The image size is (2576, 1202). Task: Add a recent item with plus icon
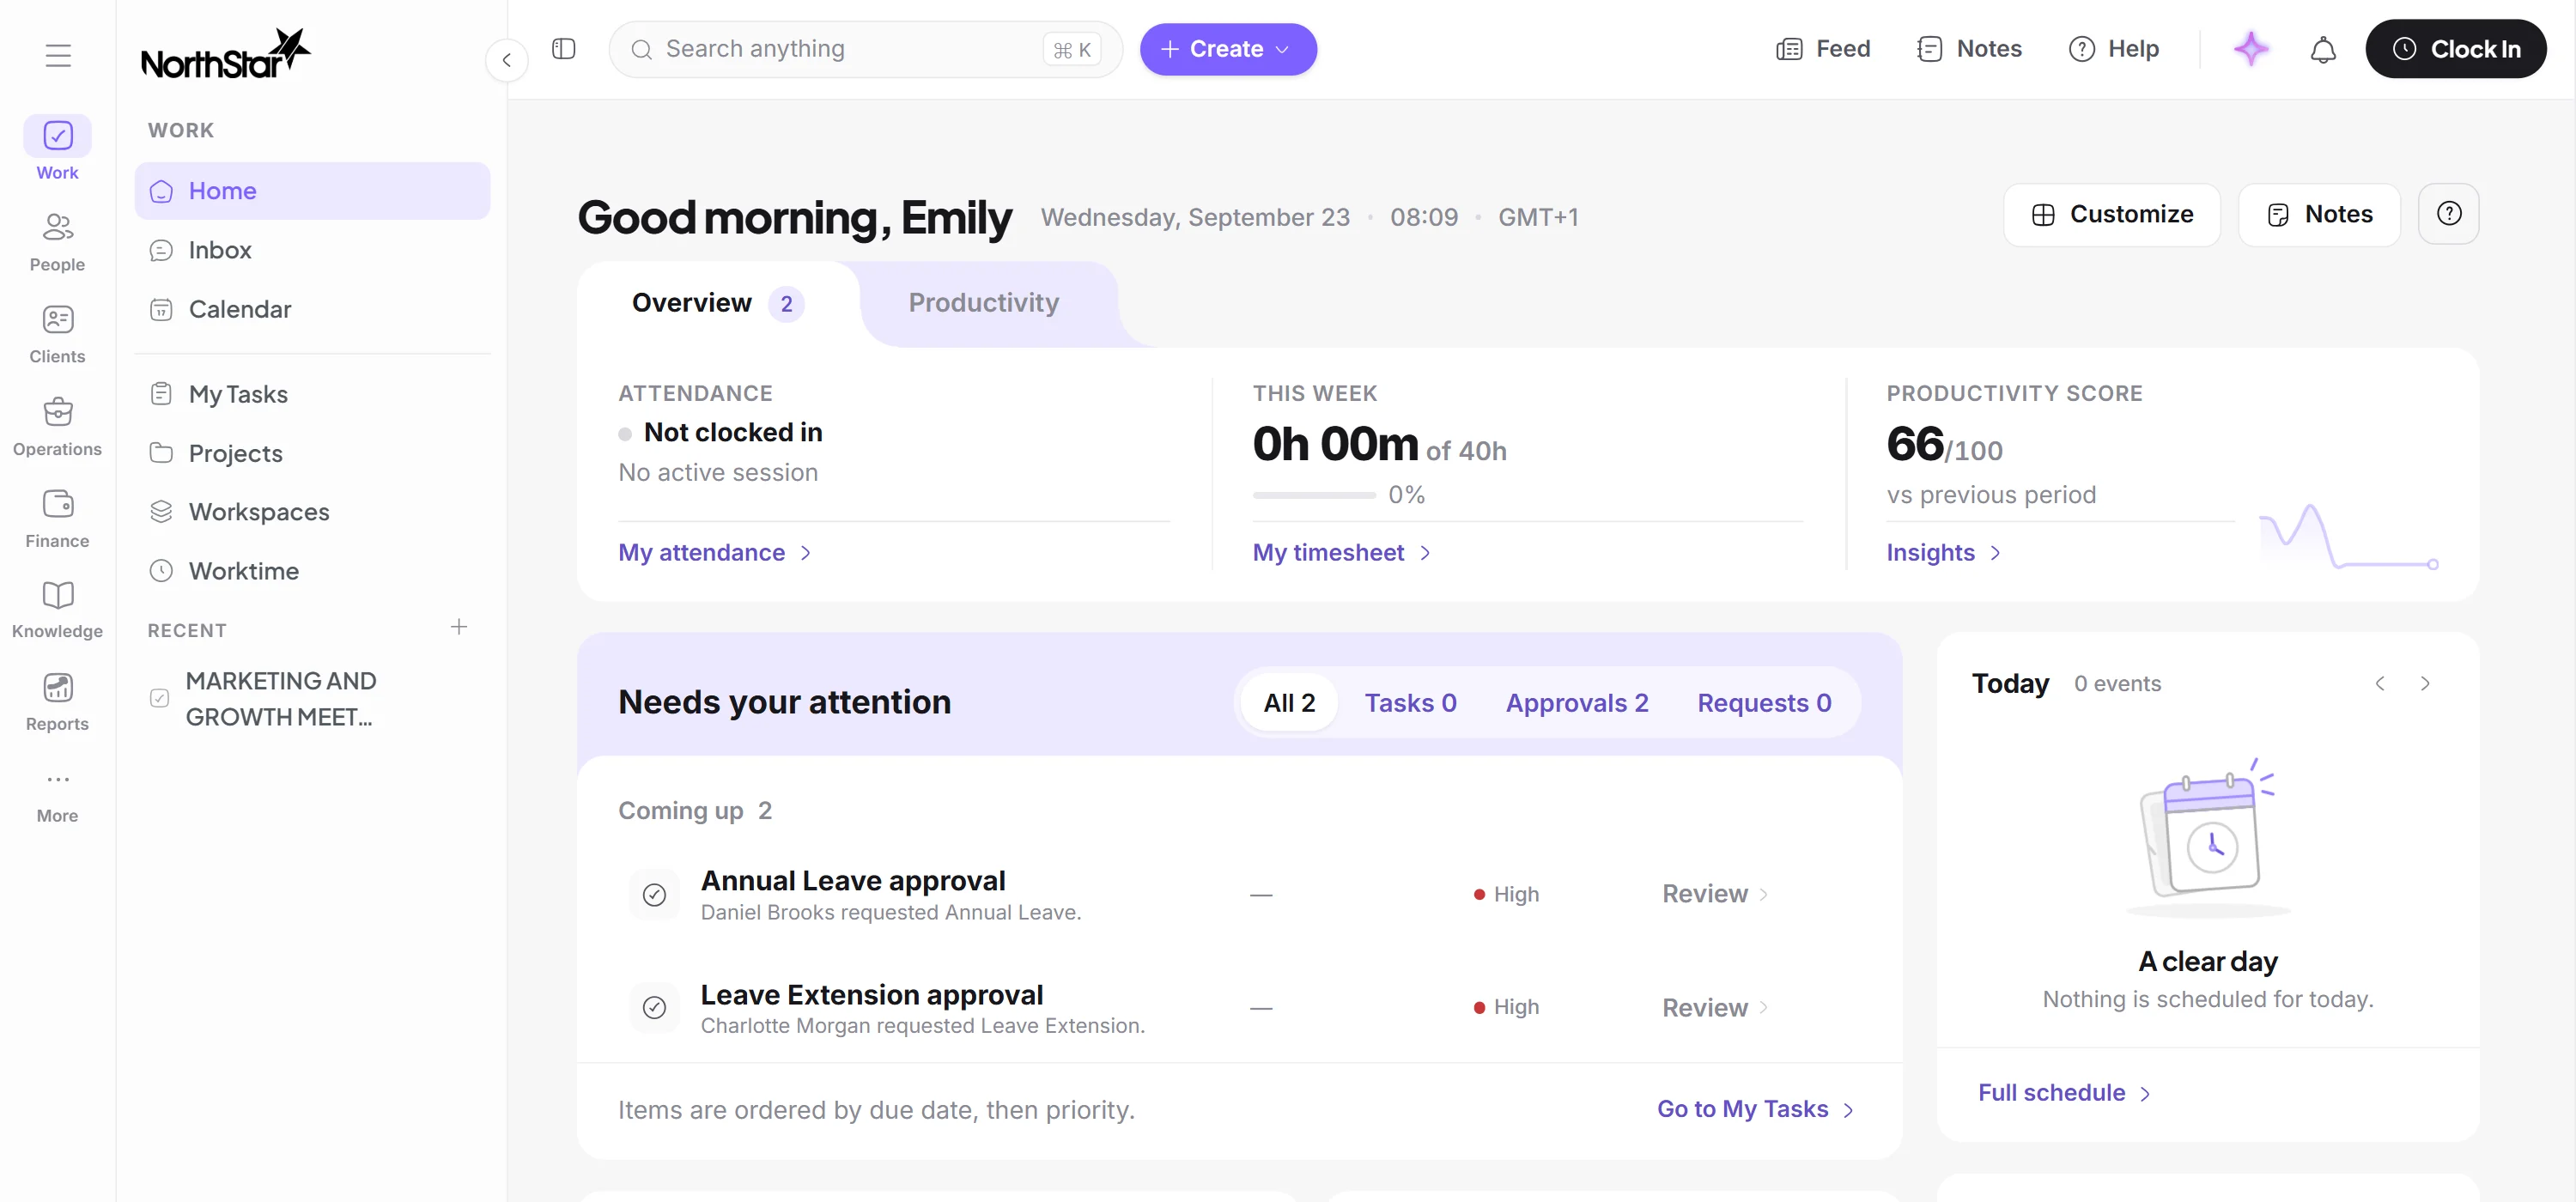(459, 627)
